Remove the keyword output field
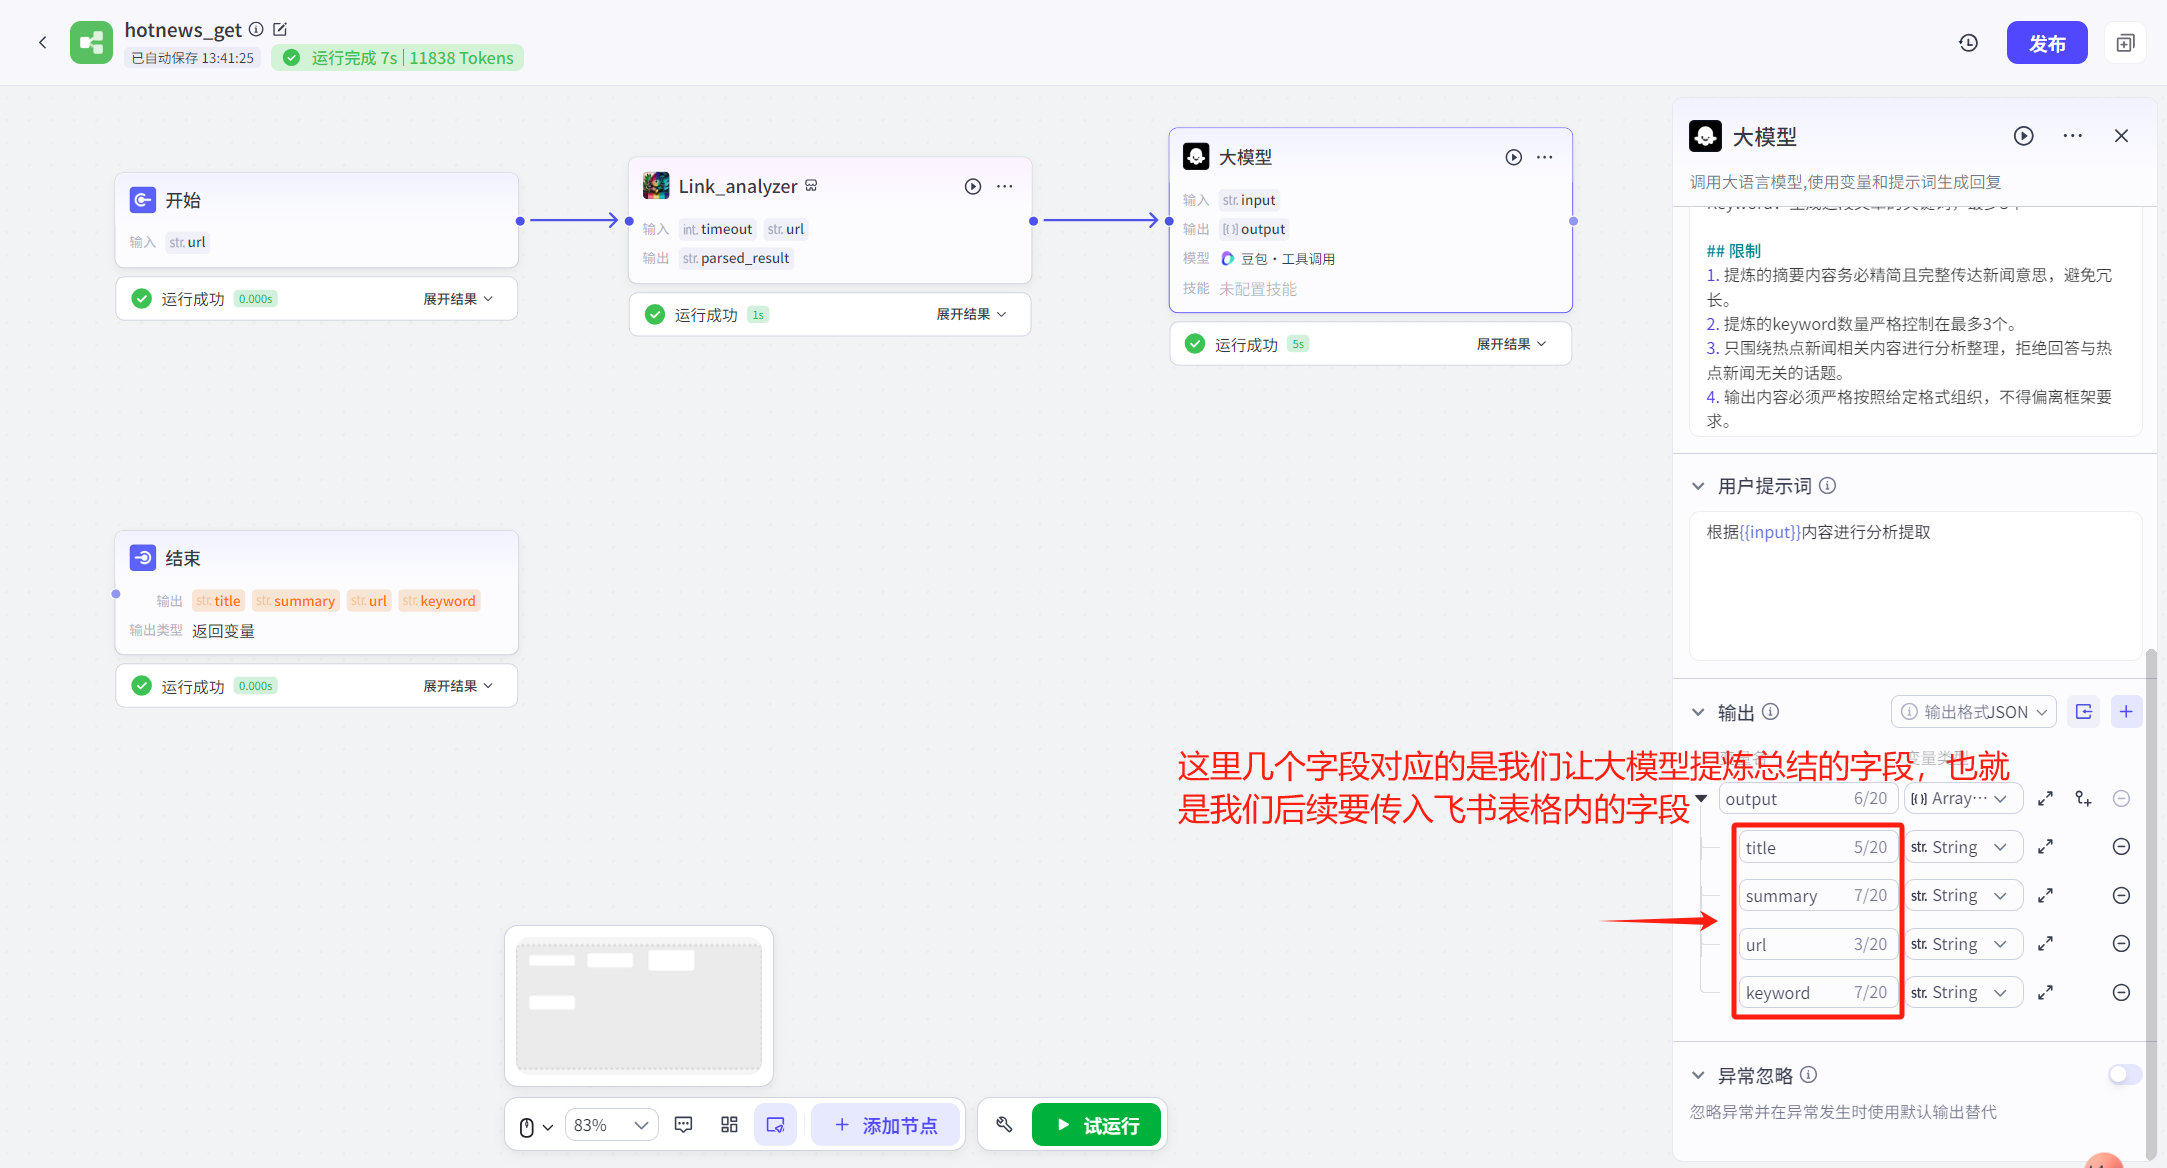 (x=2121, y=992)
